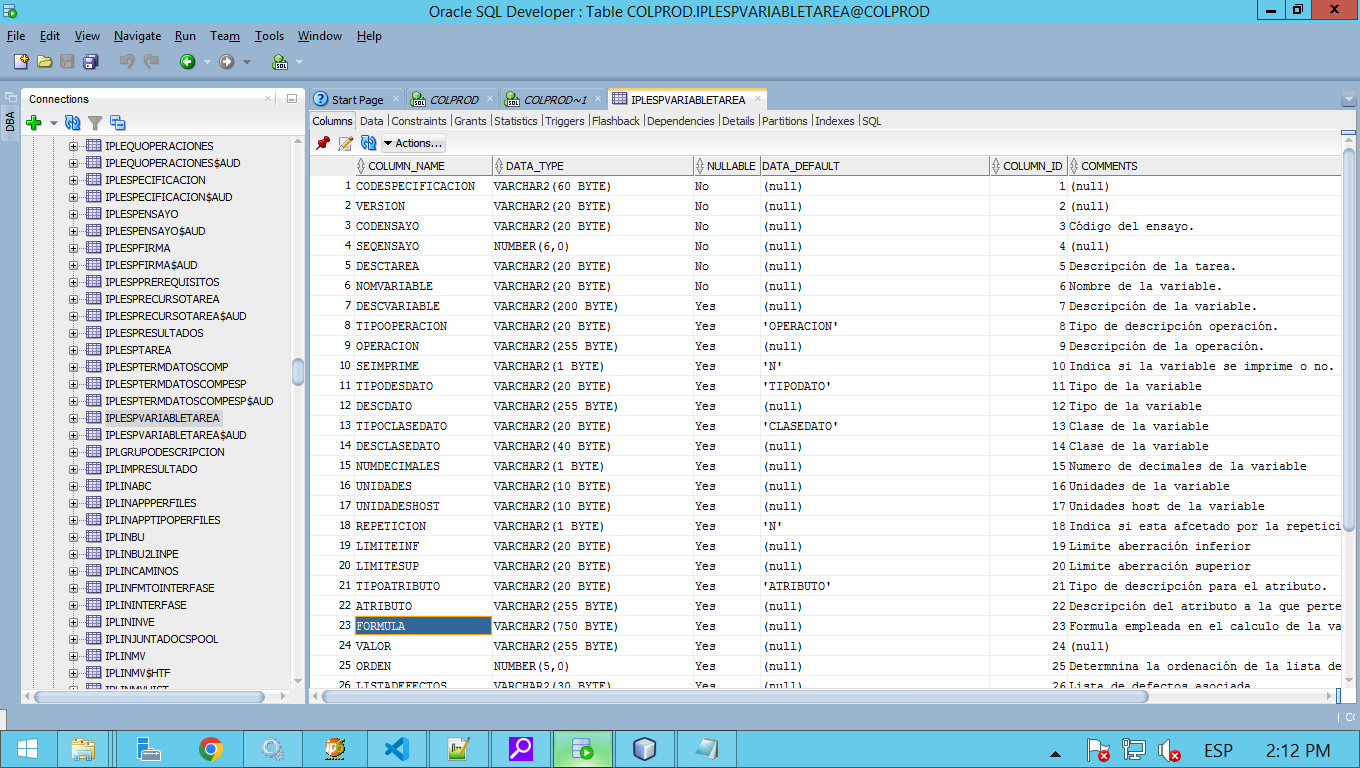Switch to the Data sub-tab
The width and height of the screenshot is (1360, 768).
pyautogui.click(x=372, y=121)
